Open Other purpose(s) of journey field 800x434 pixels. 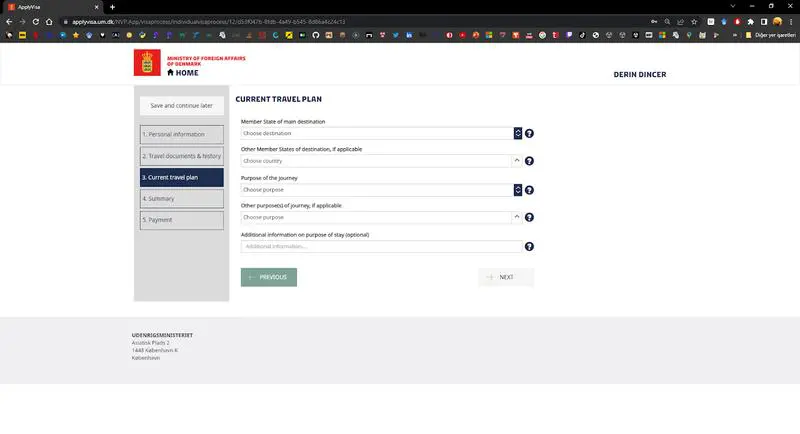[376, 217]
